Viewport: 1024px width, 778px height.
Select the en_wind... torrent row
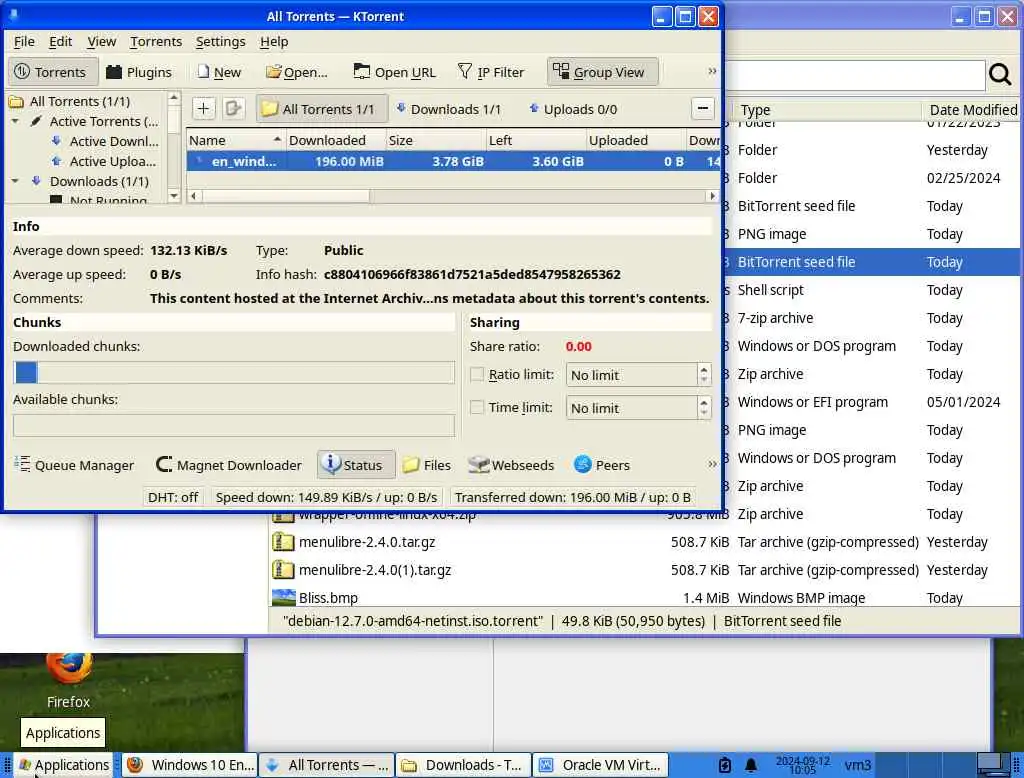(x=453, y=161)
